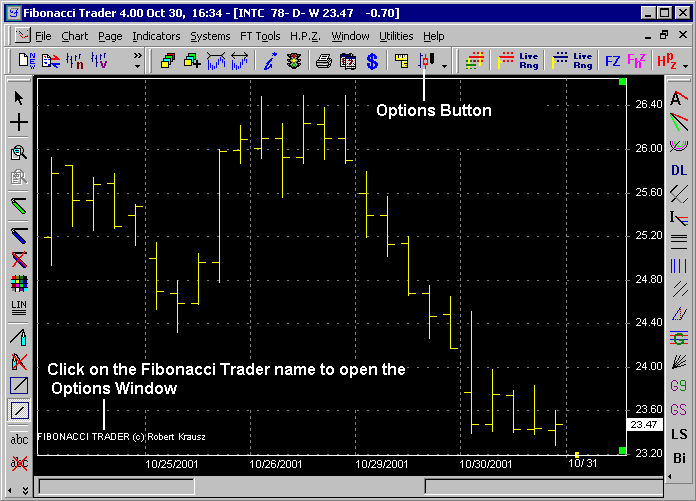Image resolution: width=696 pixels, height=501 pixels.
Task: Open the Page menu
Action: click(110, 36)
